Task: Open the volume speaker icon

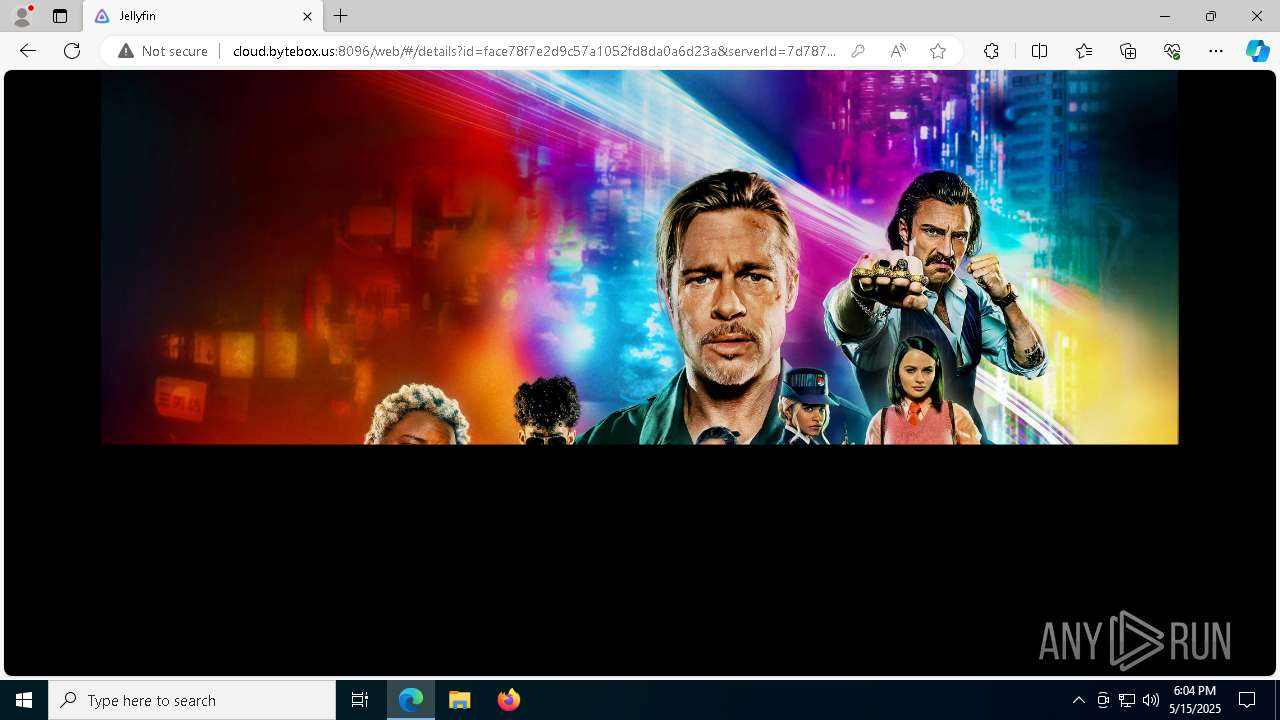Action: (x=1151, y=700)
